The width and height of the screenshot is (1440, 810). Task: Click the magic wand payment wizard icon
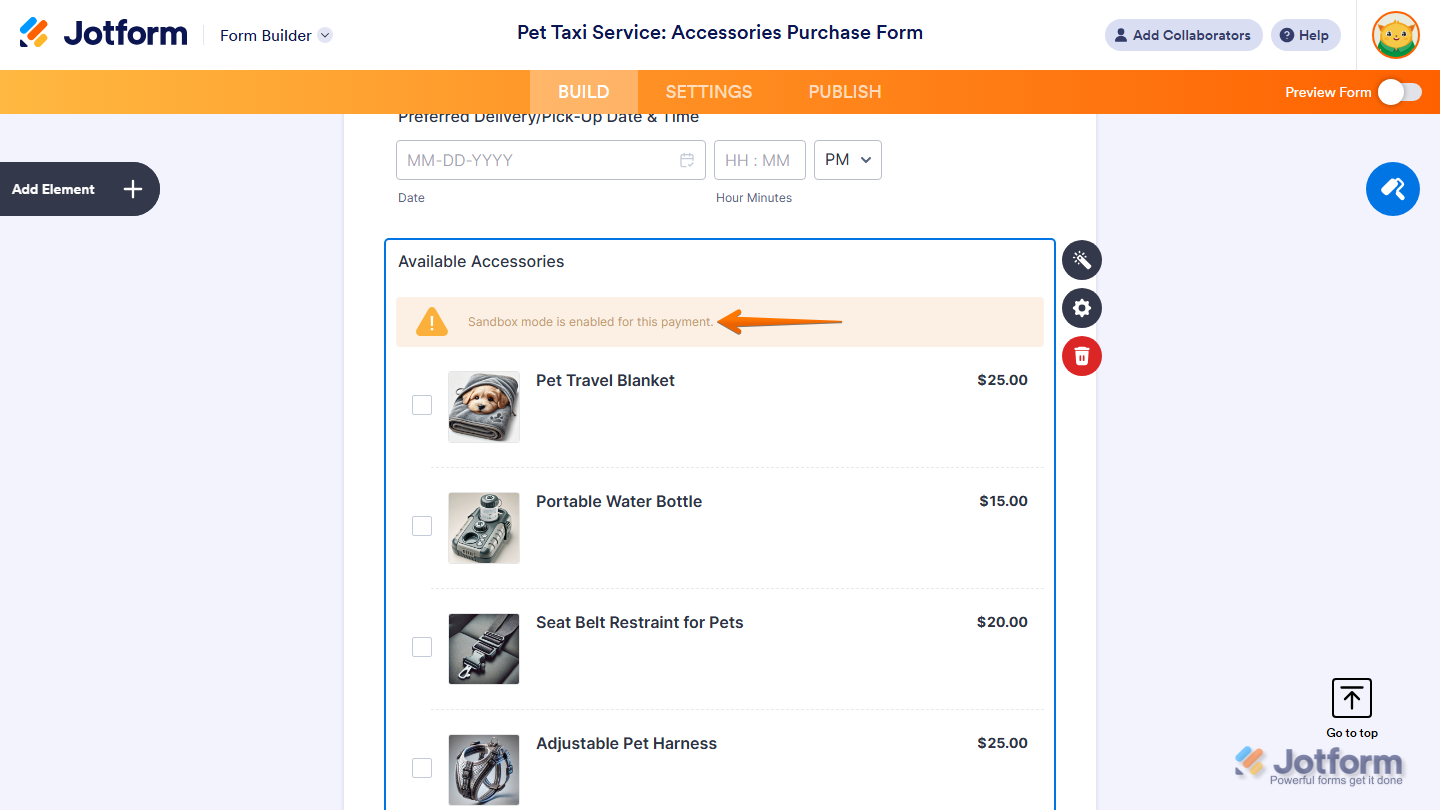point(1081,260)
